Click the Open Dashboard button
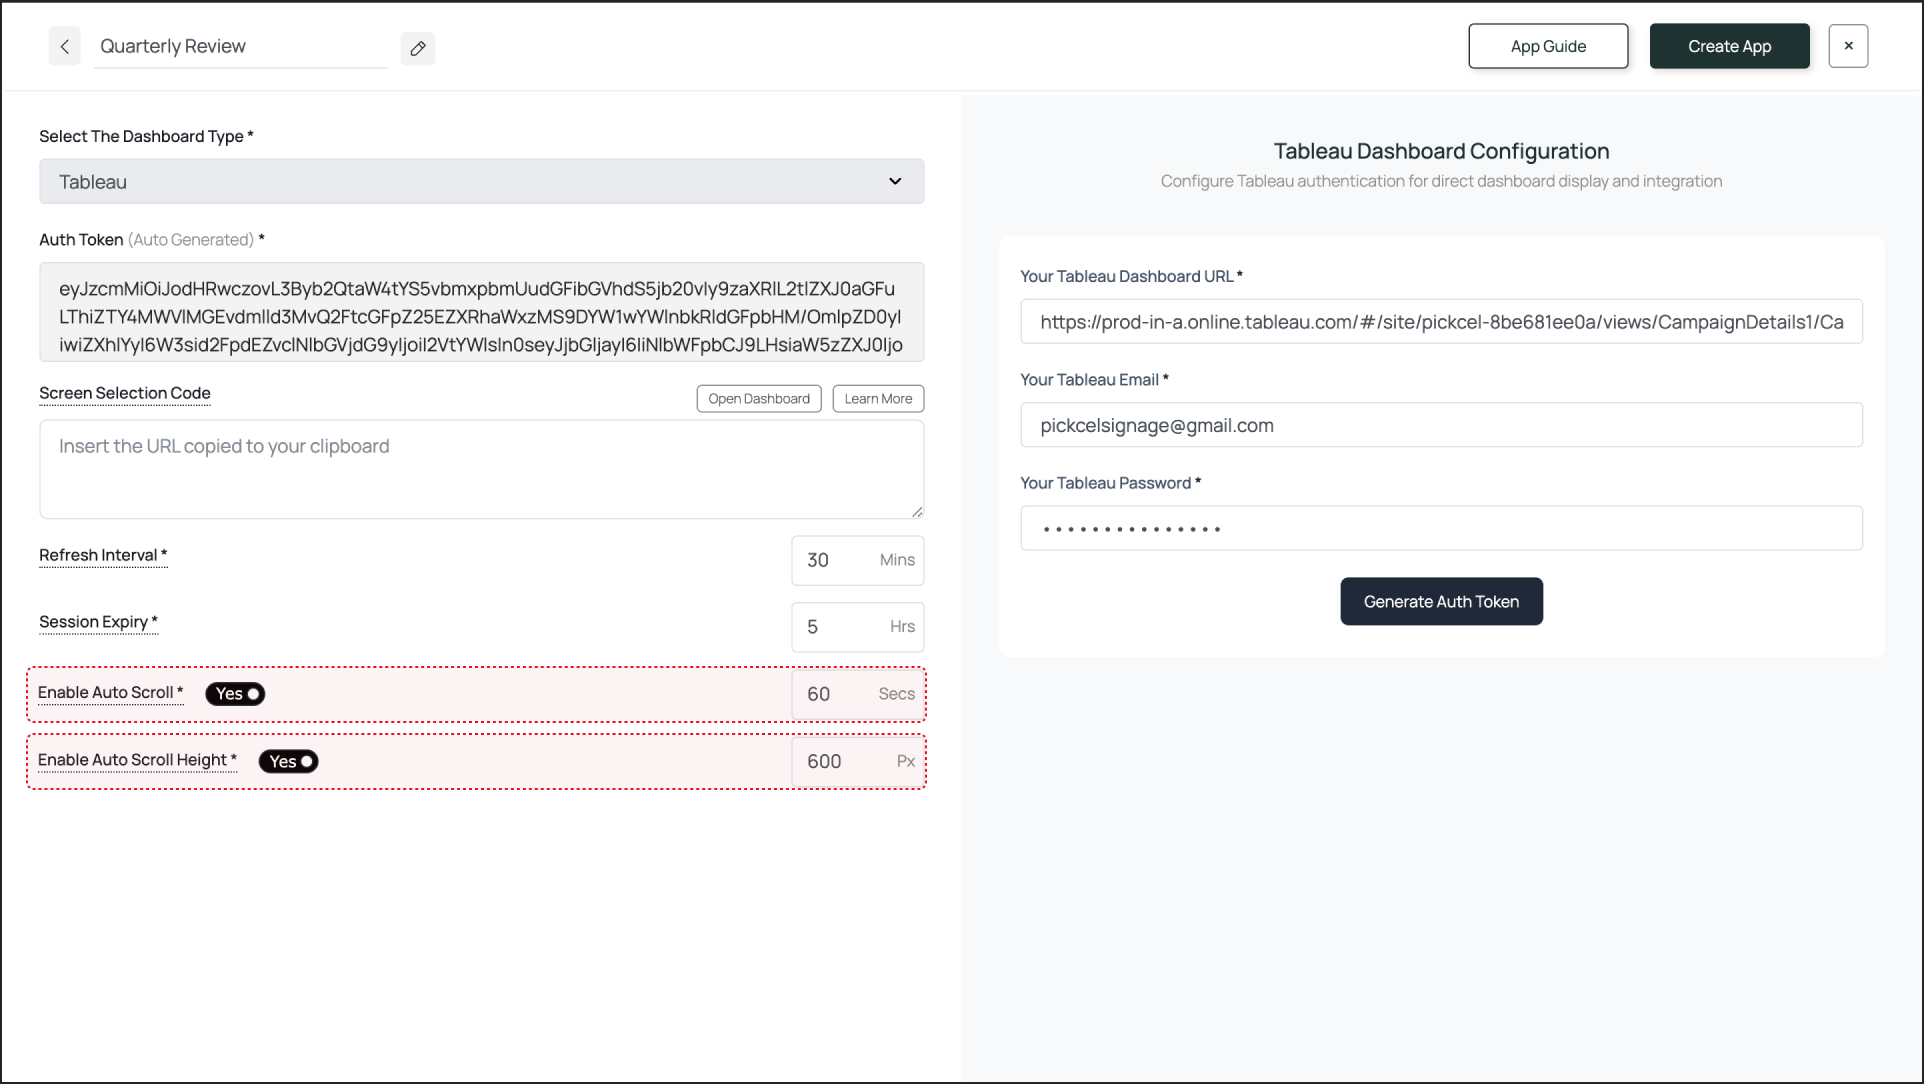The height and width of the screenshot is (1084, 1924). click(759, 399)
